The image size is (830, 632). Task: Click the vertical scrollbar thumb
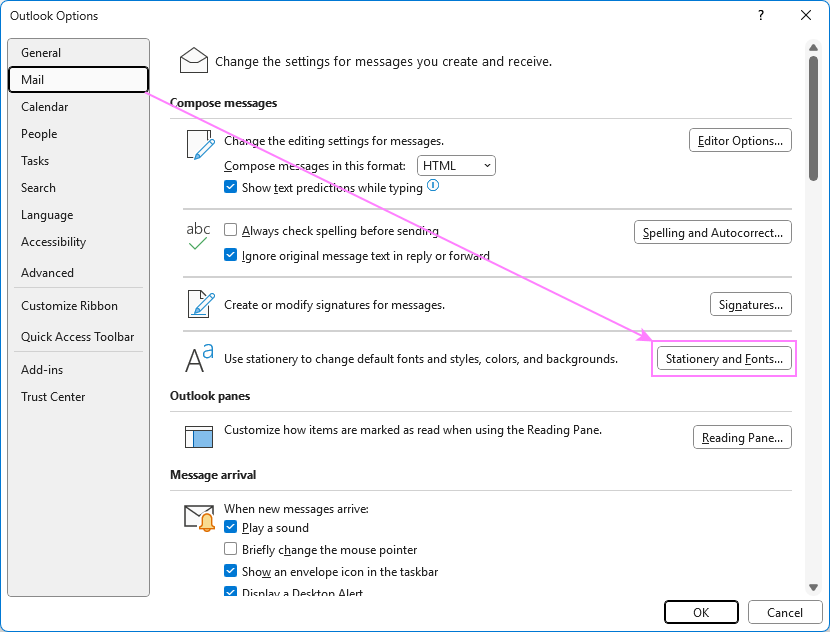point(814,118)
